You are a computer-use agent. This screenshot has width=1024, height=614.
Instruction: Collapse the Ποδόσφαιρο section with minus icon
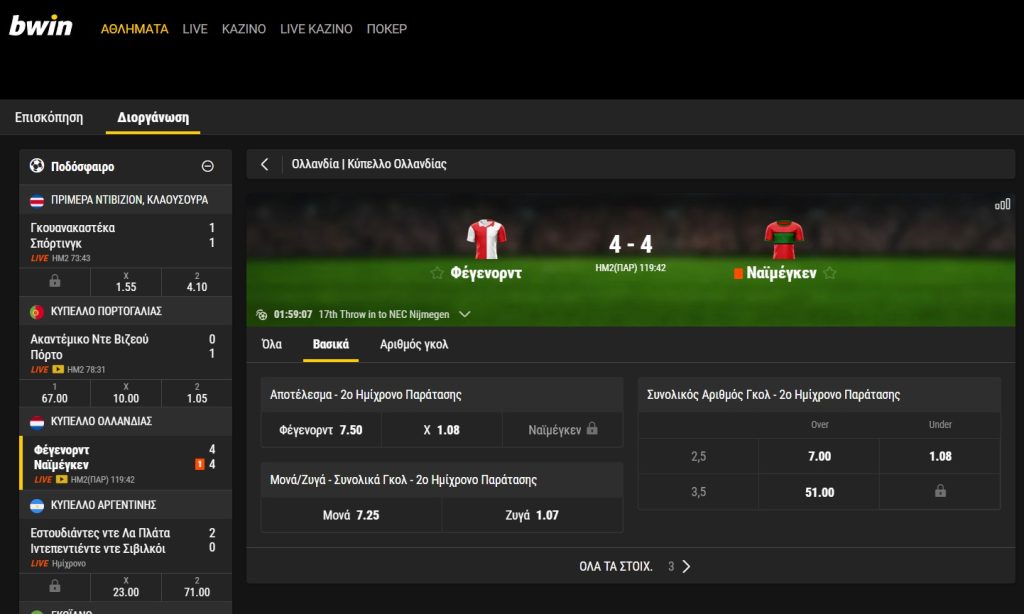pos(208,166)
